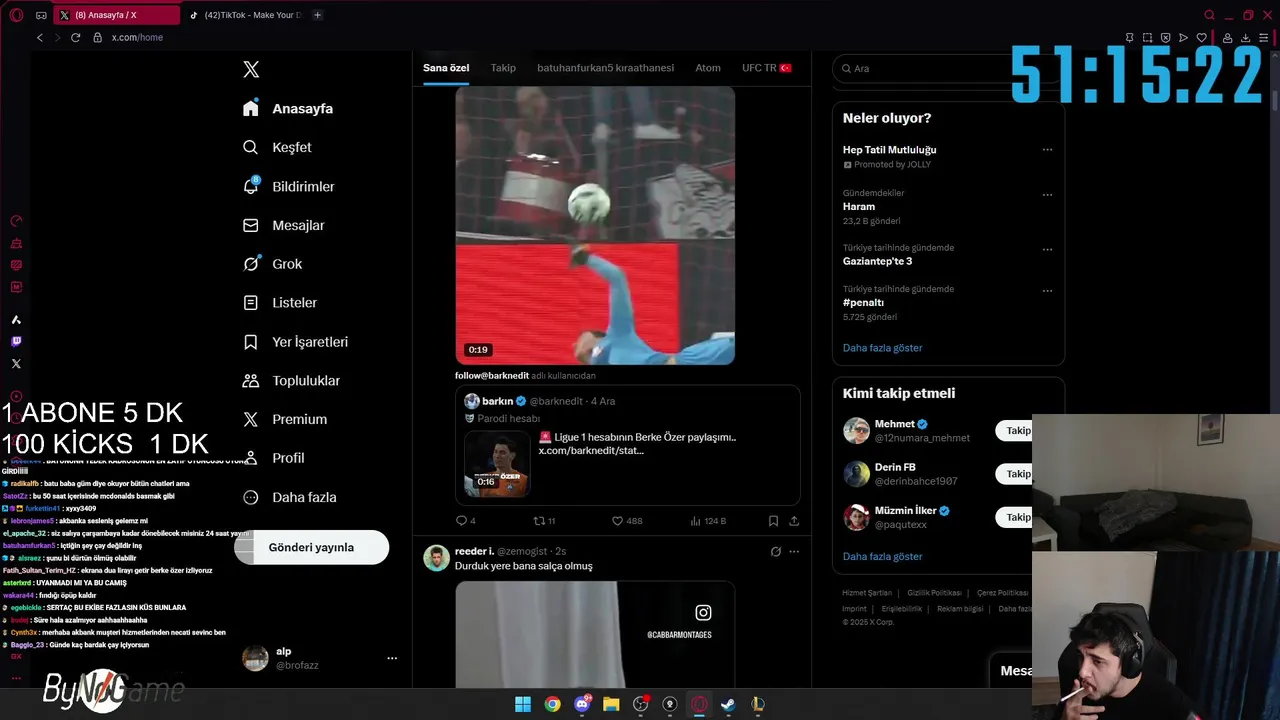Reload the page
Screen dimensions: 1280x720
click(75, 37)
